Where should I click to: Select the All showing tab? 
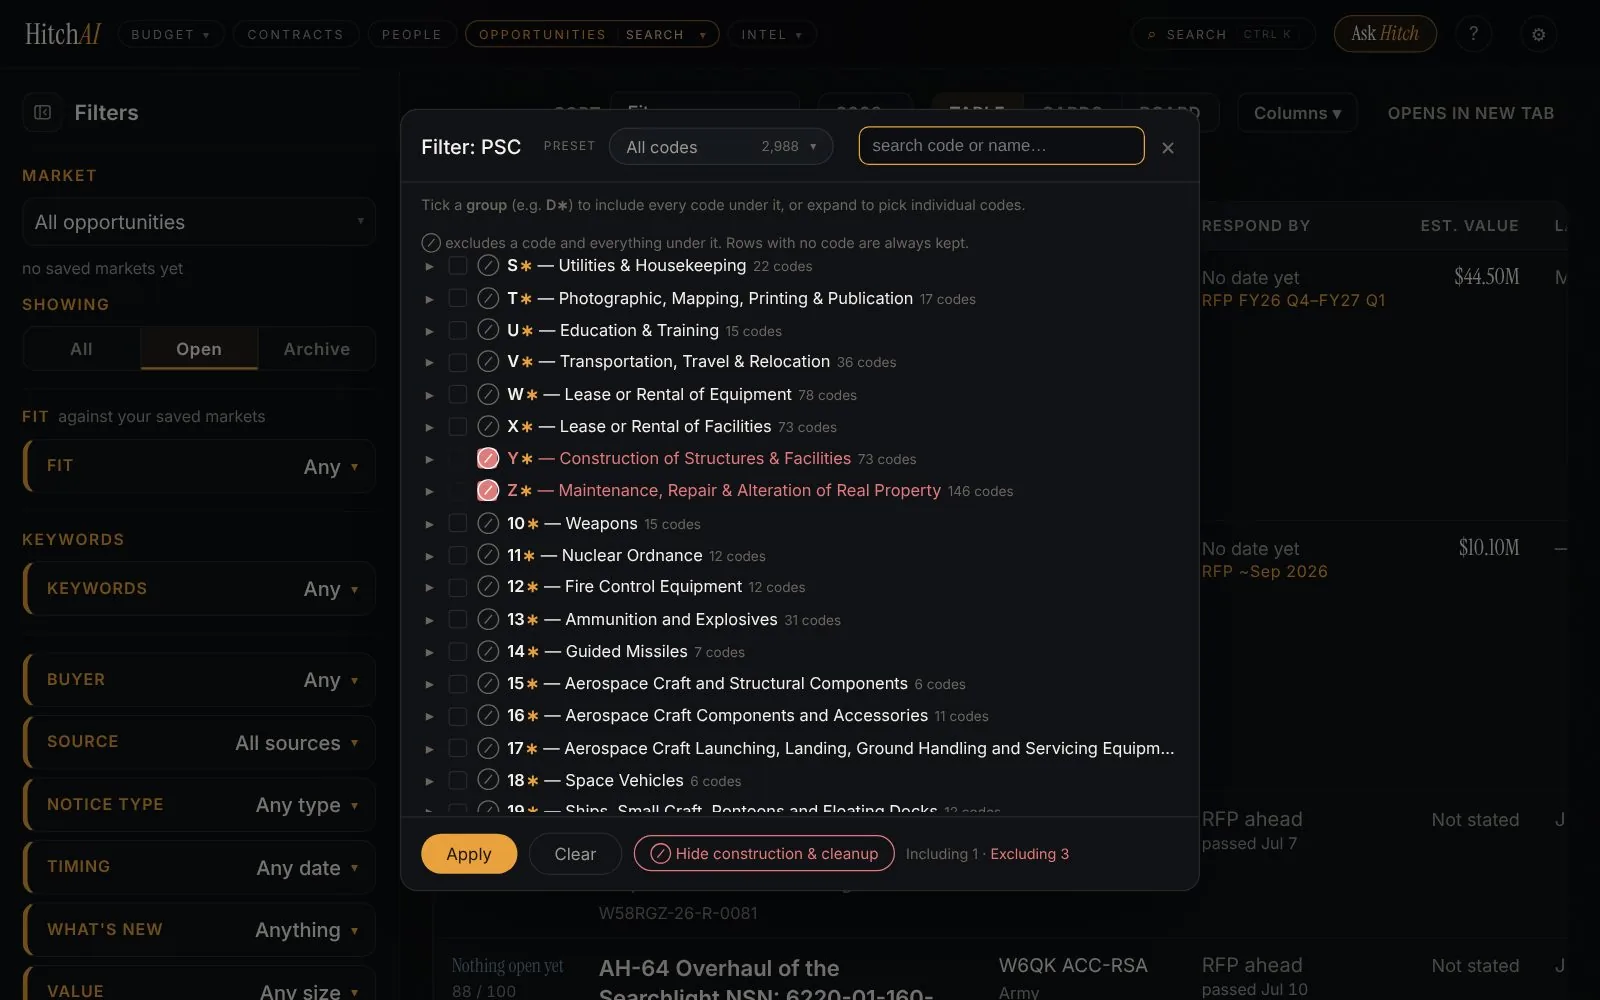(81, 349)
